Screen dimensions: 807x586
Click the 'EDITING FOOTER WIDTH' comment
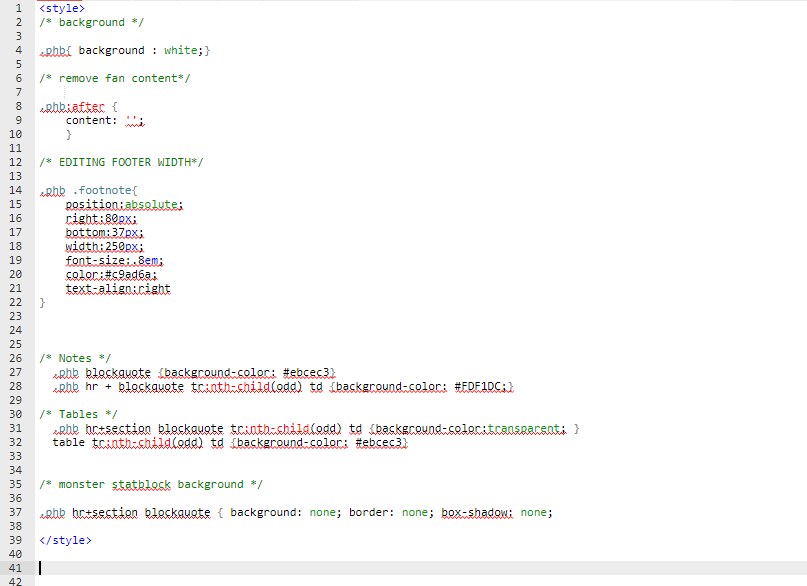(x=121, y=162)
